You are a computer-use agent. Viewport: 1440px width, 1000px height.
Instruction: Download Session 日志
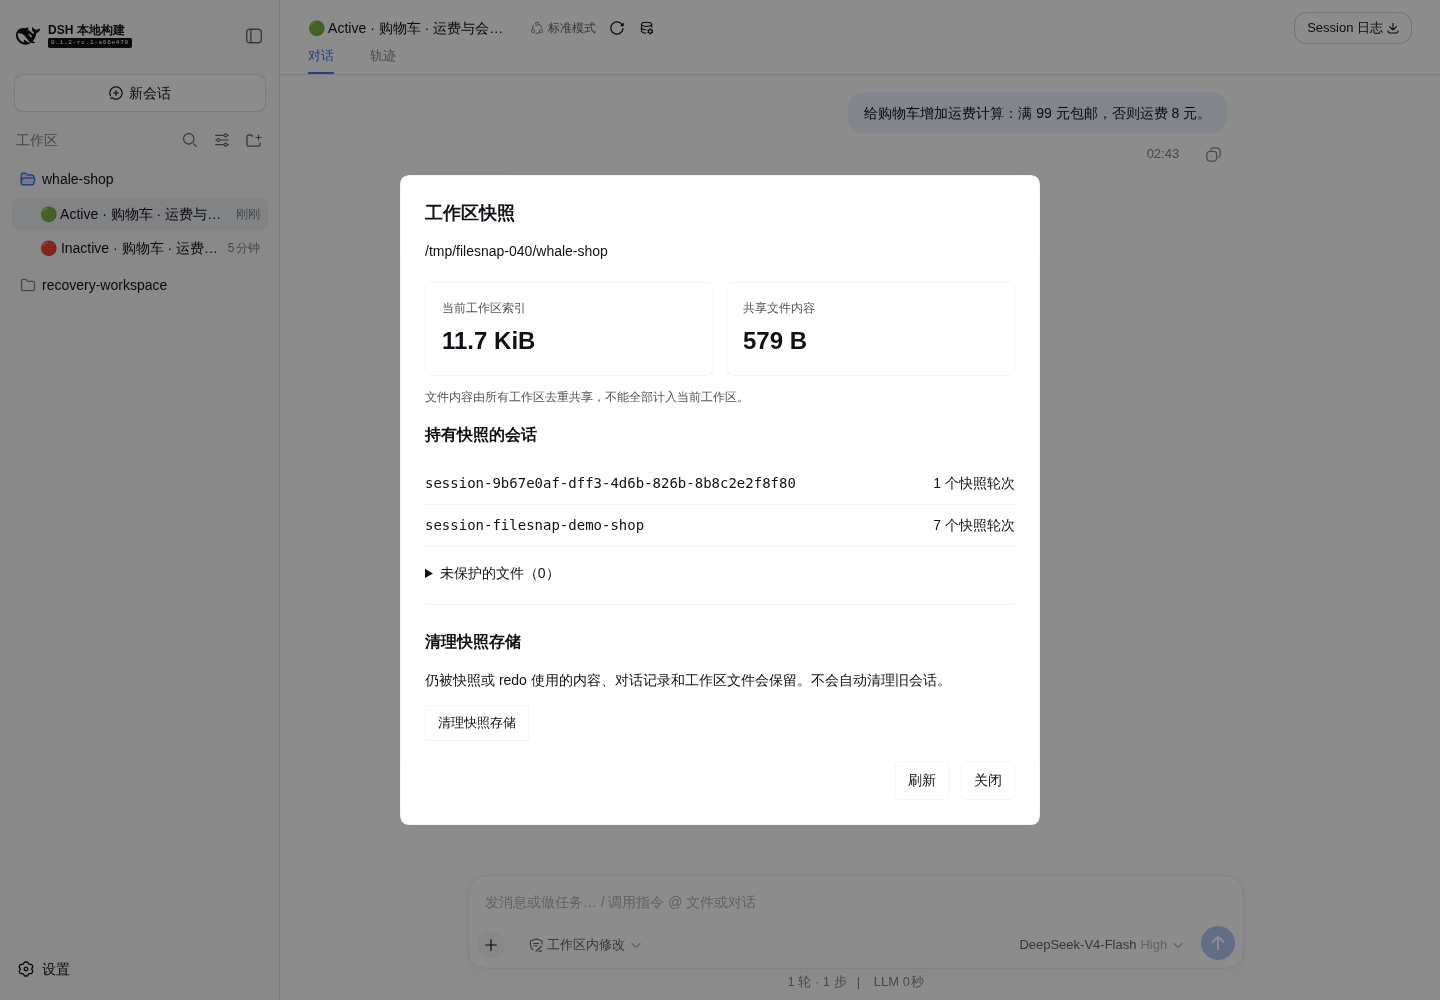coord(1352,28)
